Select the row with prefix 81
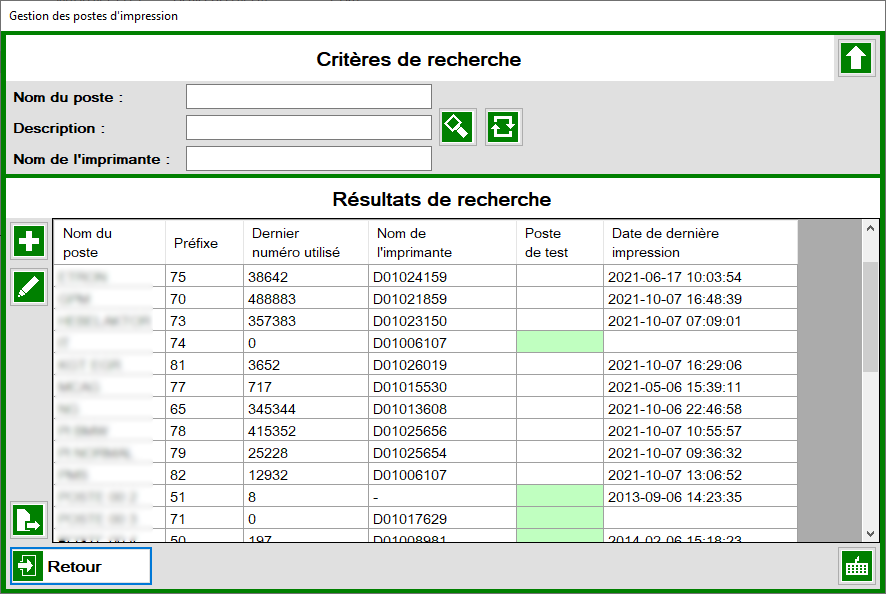 click(300, 363)
